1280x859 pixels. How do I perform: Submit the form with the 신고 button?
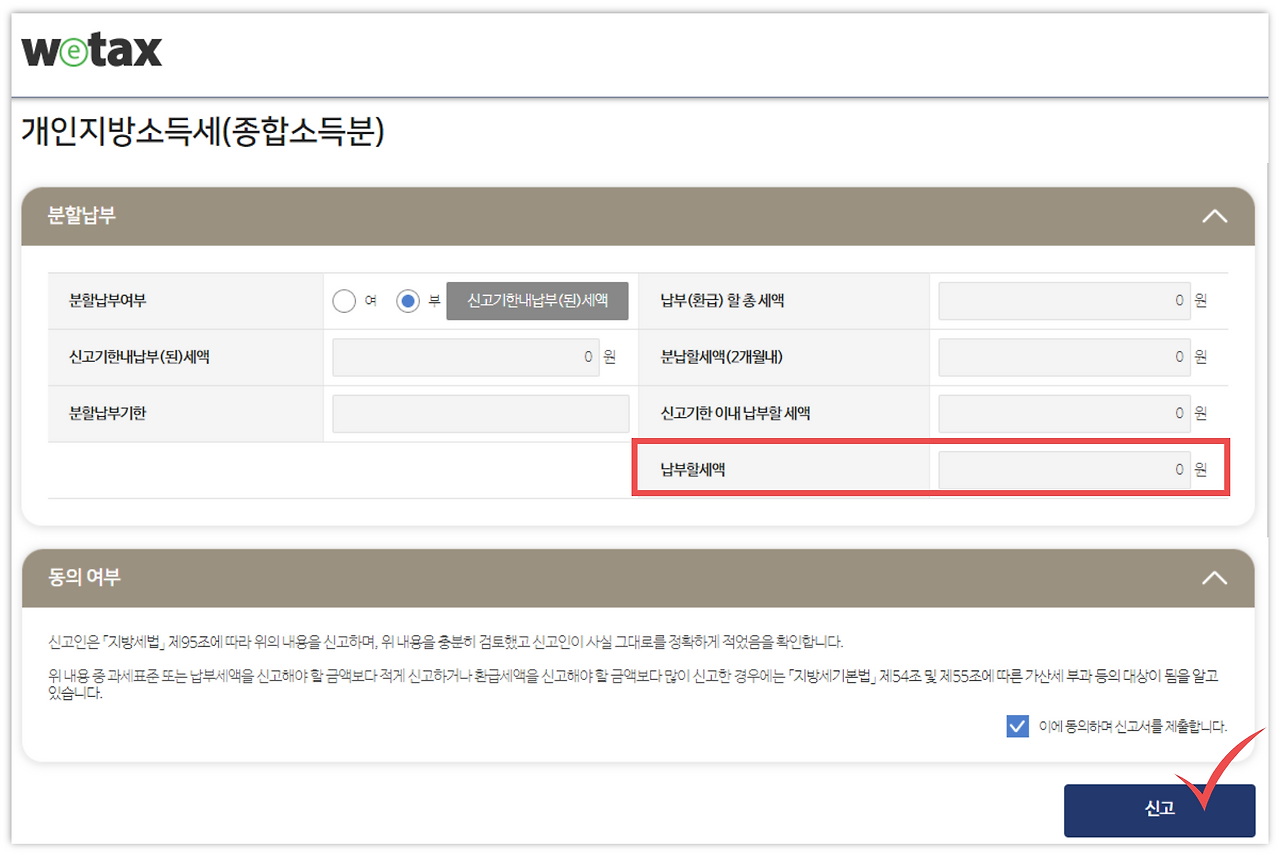coord(1159,810)
